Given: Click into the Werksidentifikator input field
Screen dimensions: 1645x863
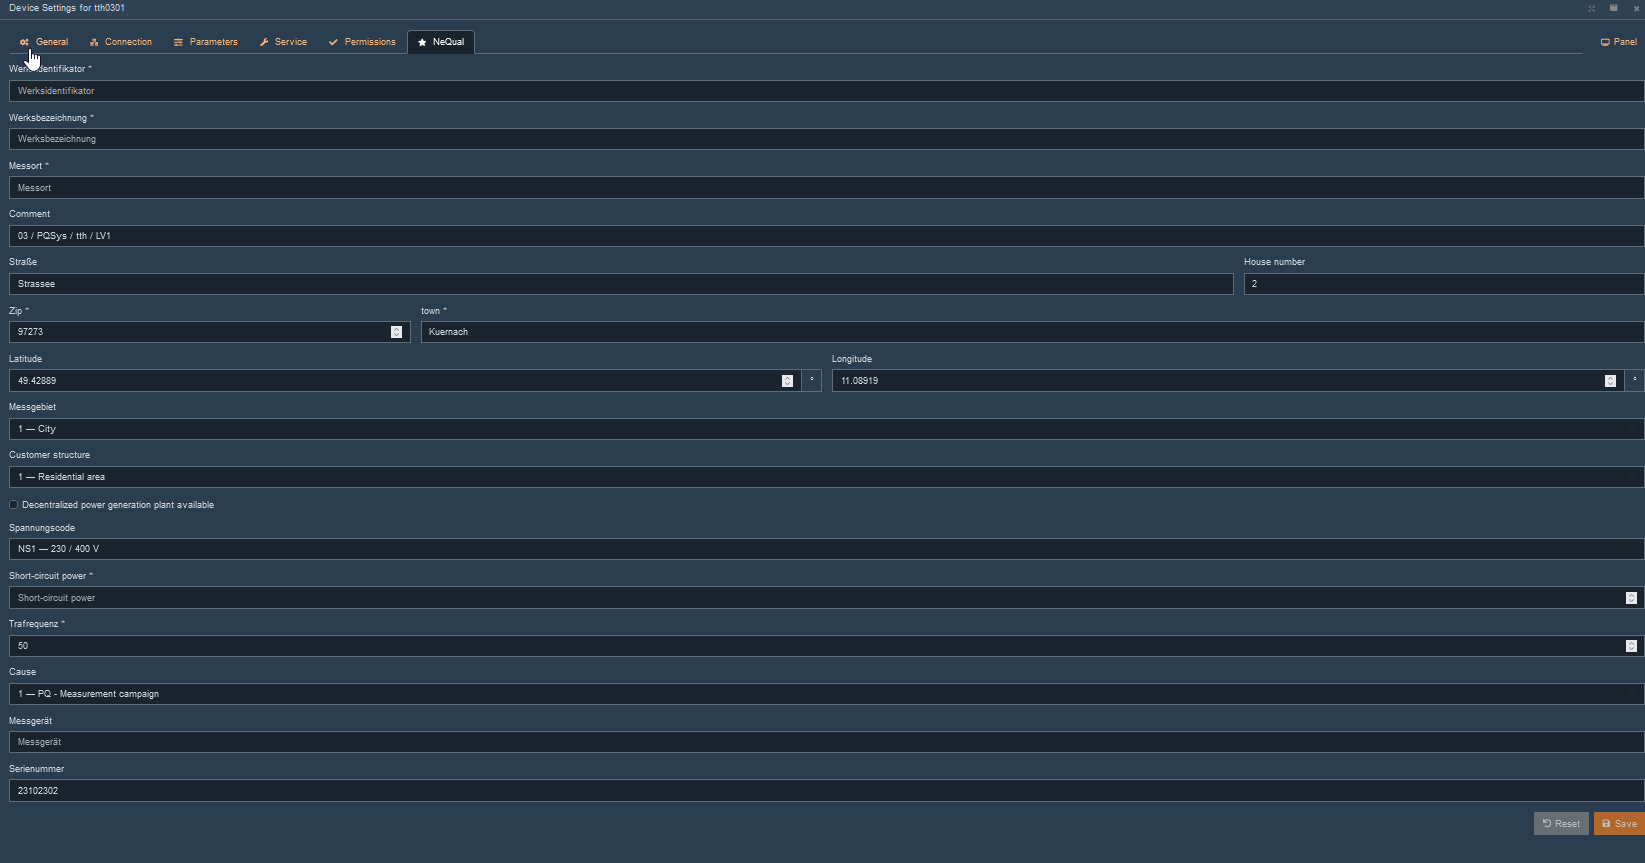Looking at the screenshot, I should click(825, 91).
